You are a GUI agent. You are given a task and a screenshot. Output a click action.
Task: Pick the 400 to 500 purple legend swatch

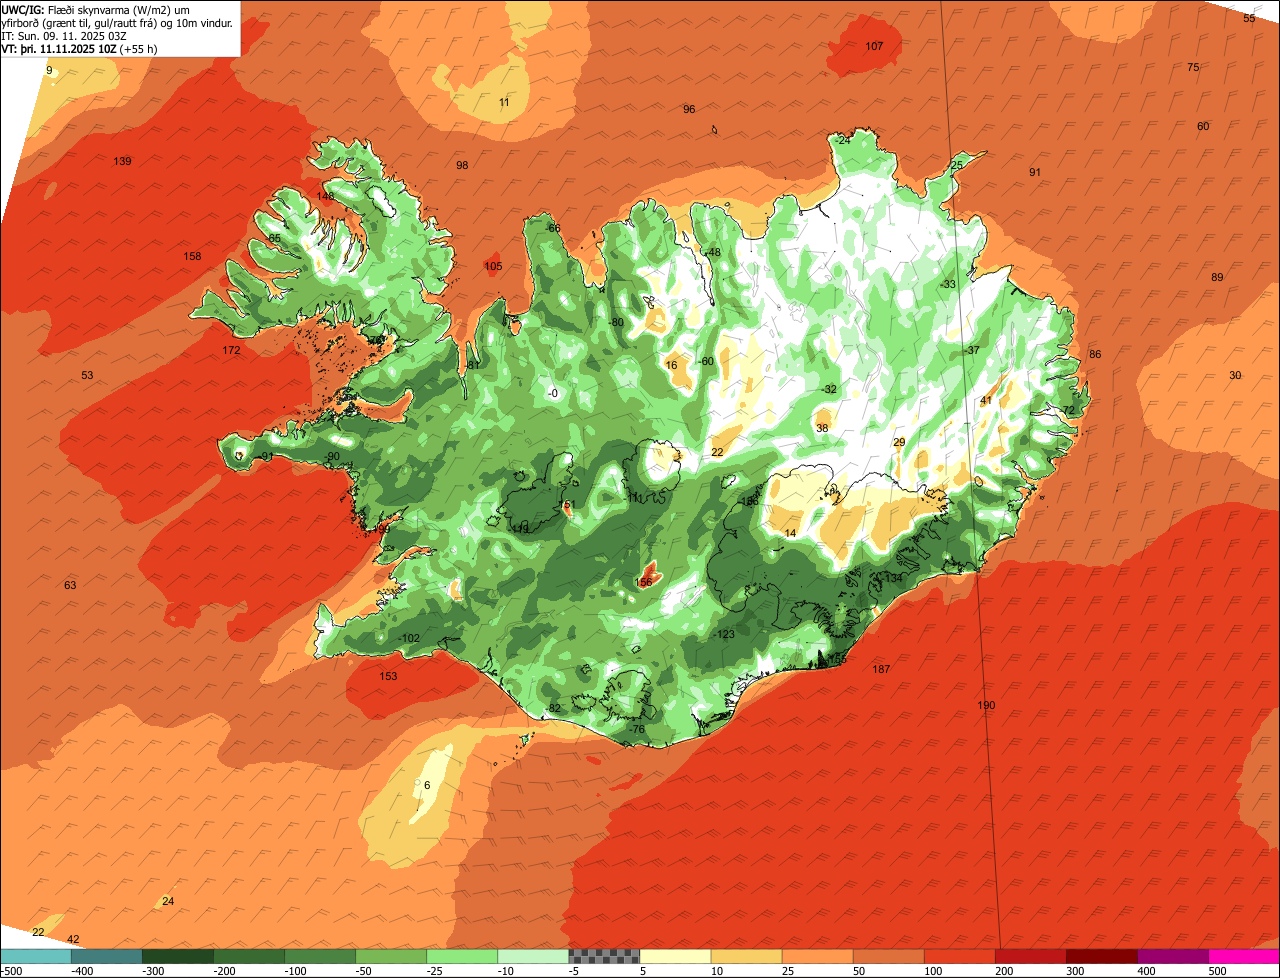[1173, 956]
